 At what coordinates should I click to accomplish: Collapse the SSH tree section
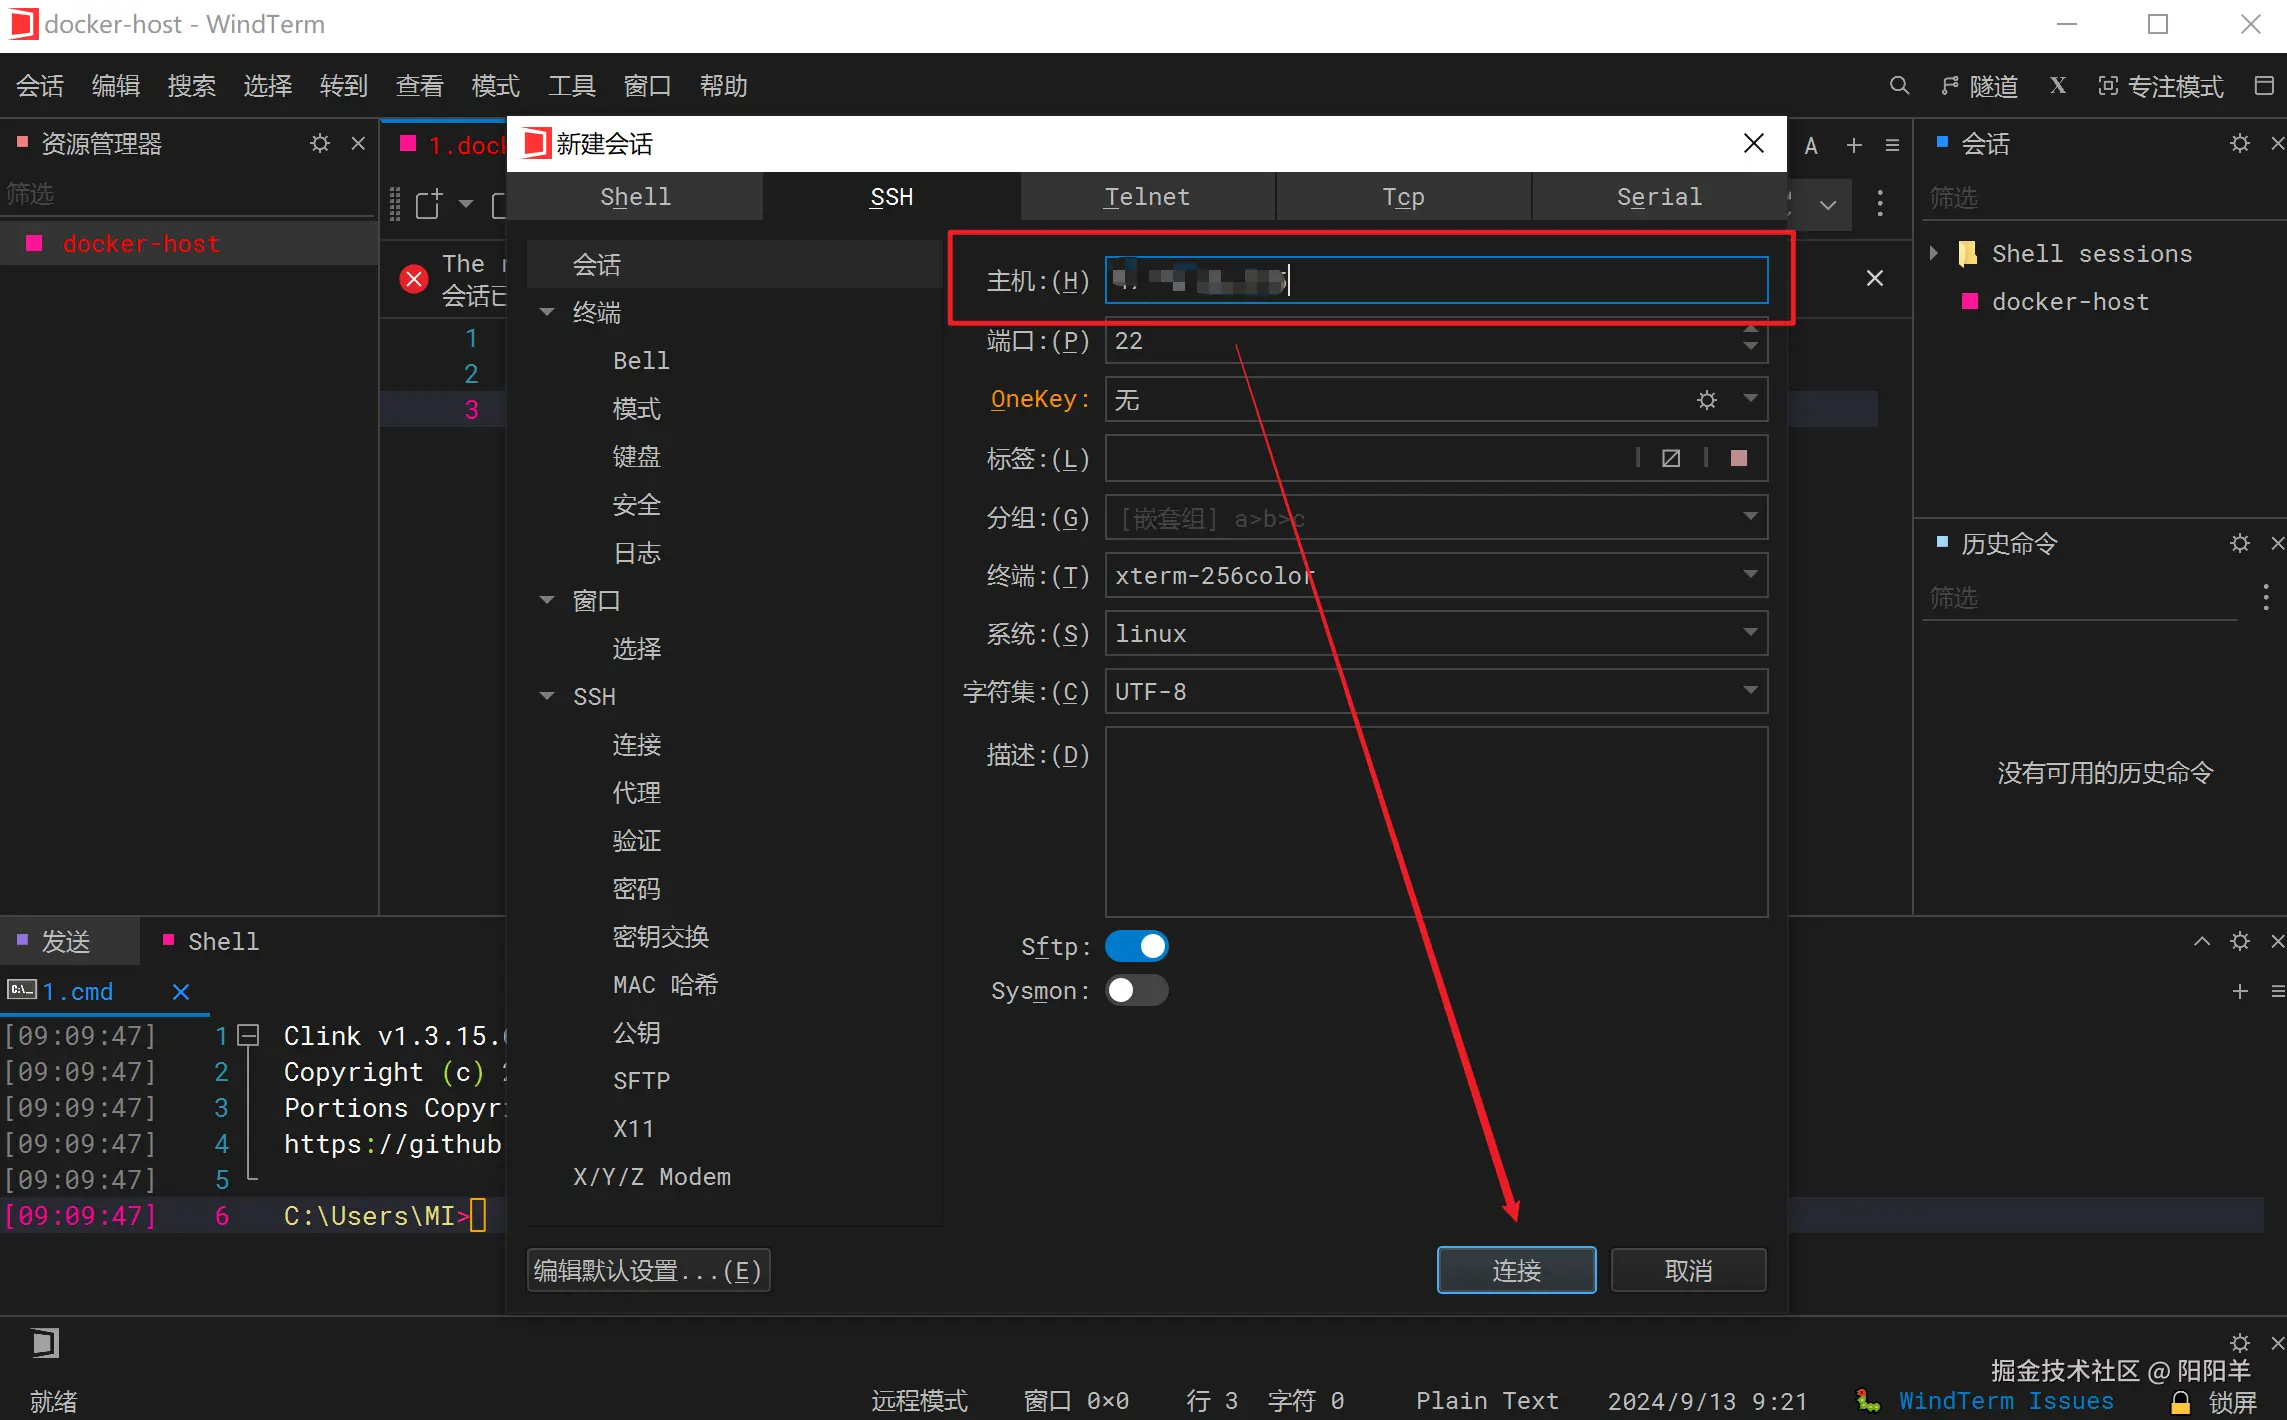click(x=547, y=696)
